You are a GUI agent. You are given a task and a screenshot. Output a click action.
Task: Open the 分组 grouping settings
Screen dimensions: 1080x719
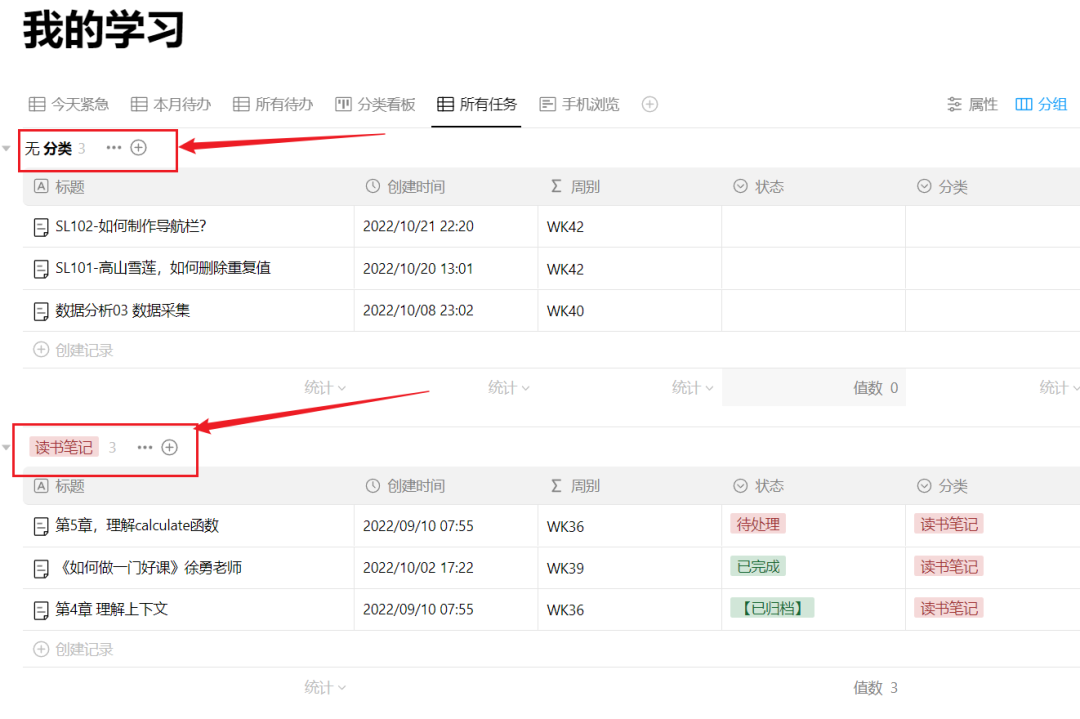(x=1041, y=104)
